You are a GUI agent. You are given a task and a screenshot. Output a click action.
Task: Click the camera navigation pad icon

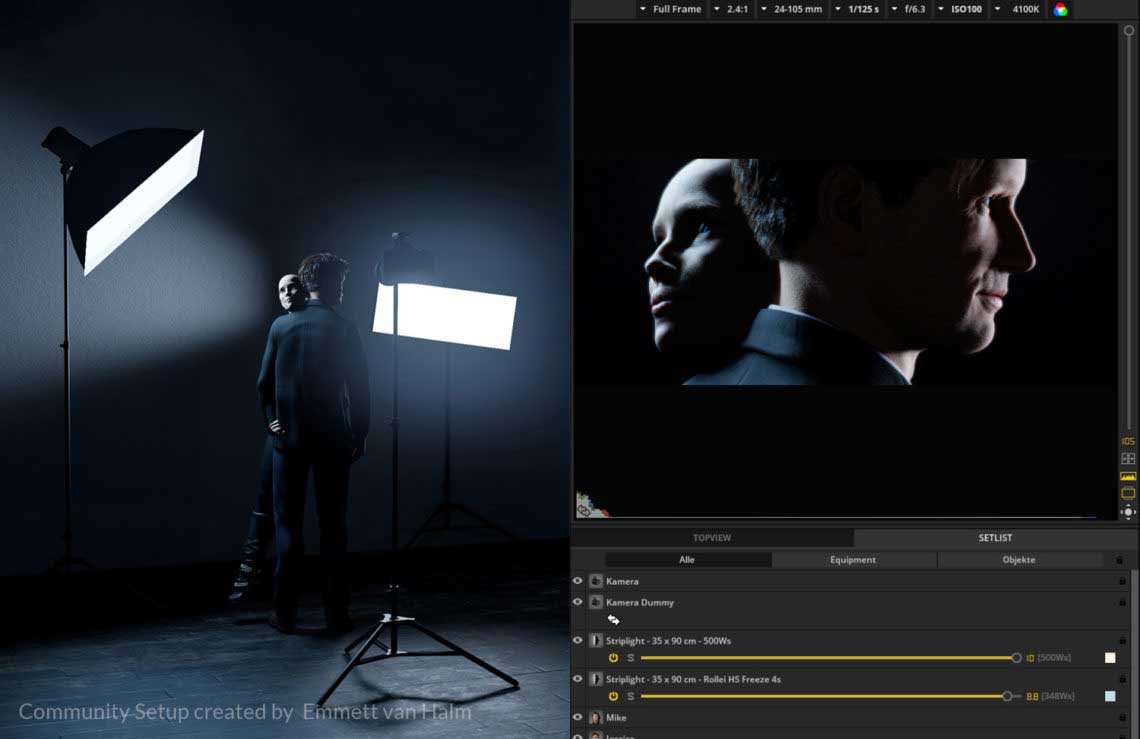tap(1128, 512)
